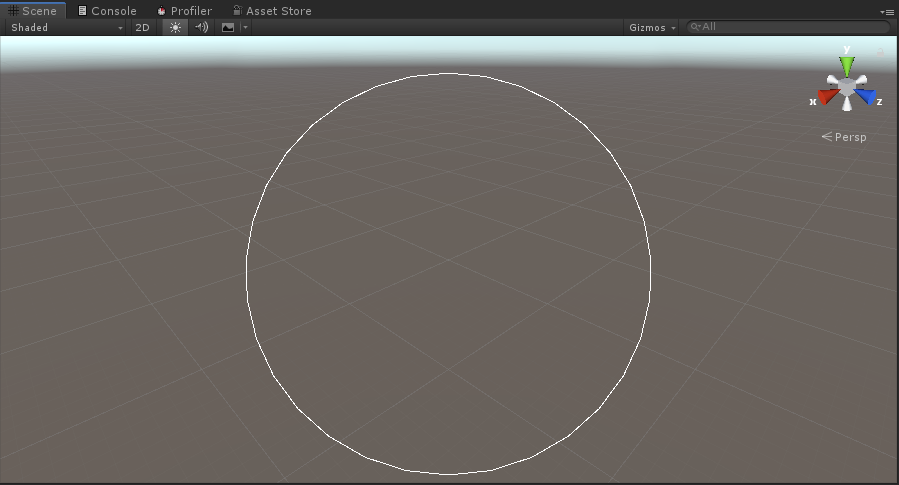
Task: Open the Console tab
Action: (107, 10)
